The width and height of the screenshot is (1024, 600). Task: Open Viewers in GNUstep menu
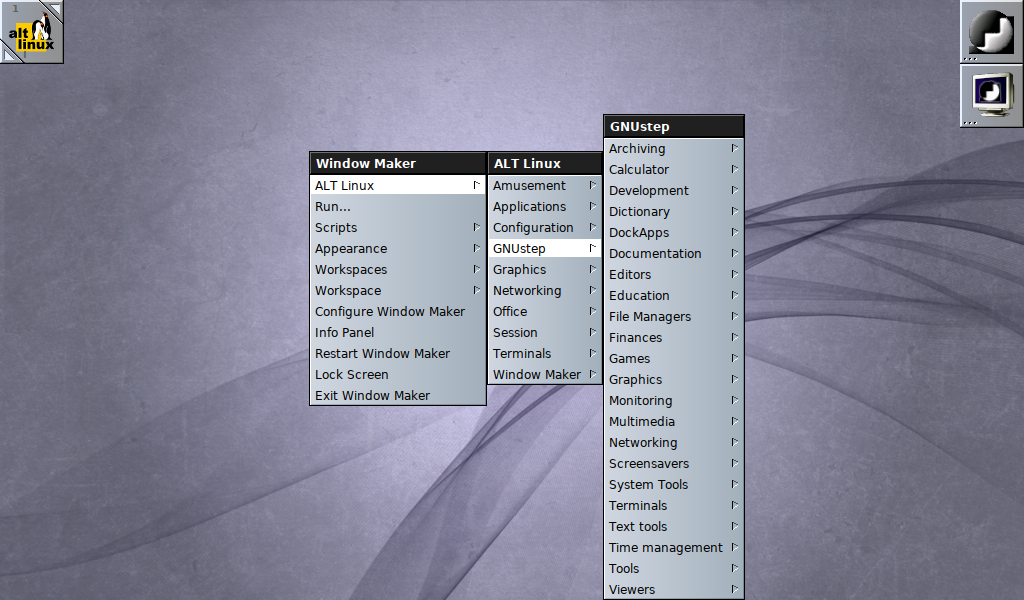674,589
